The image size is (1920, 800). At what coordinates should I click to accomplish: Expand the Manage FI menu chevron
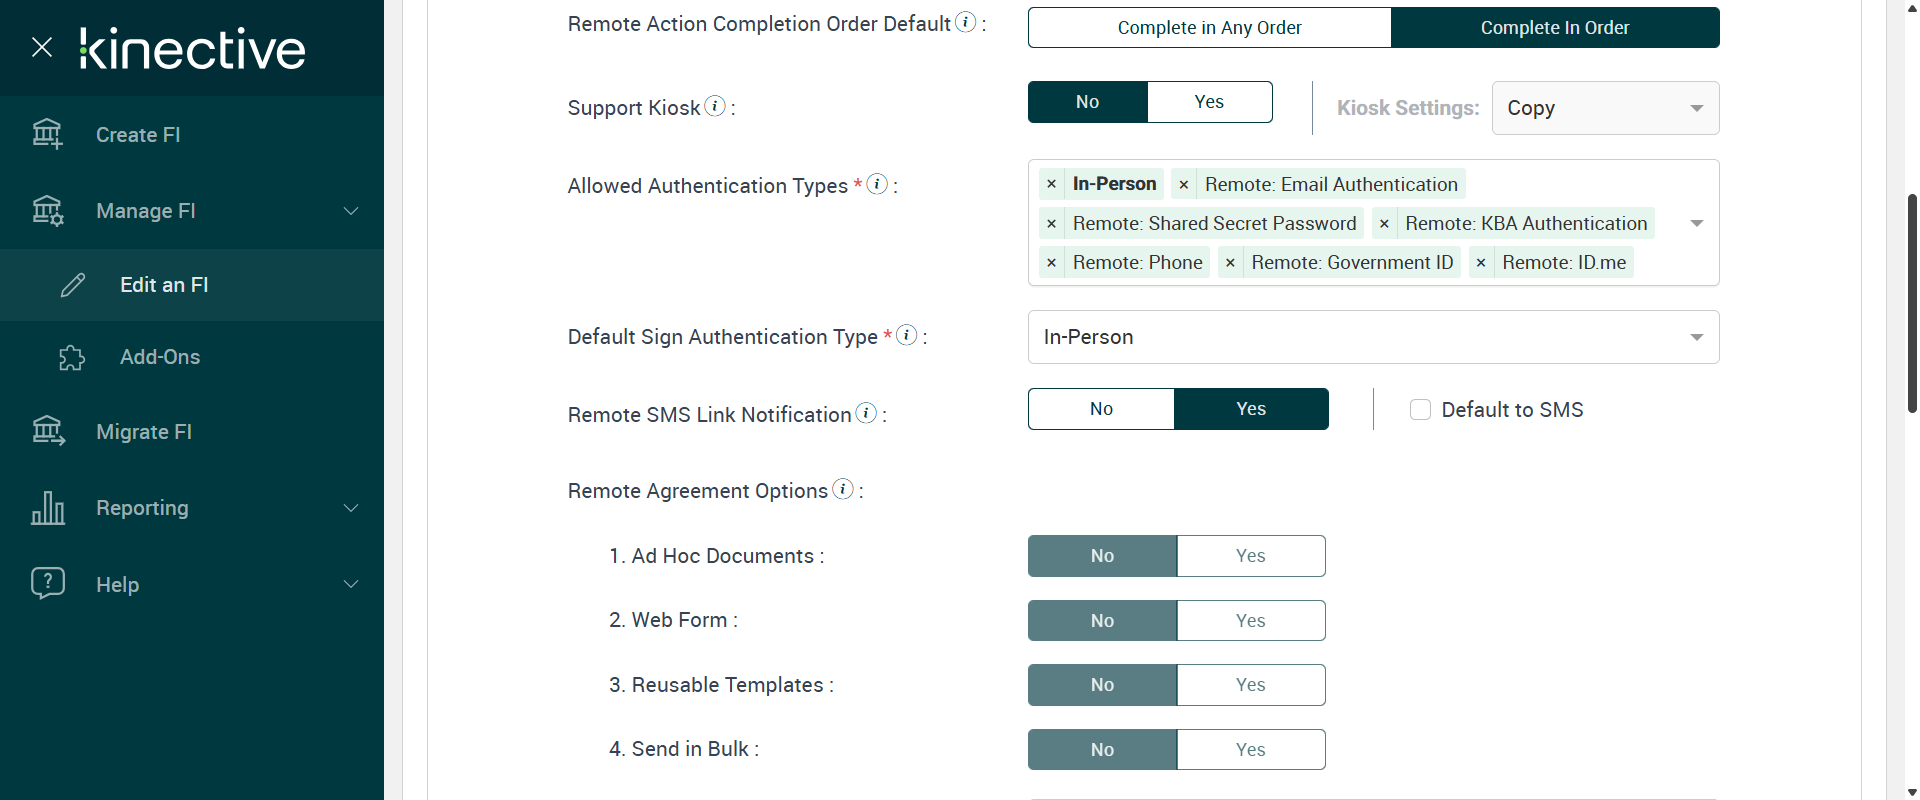(x=351, y=211)
